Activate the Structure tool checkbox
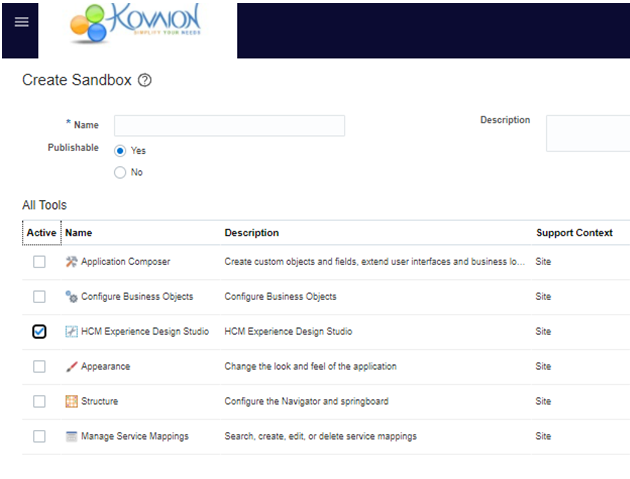This screenshot has width=630, height=479. click(39, 401)
